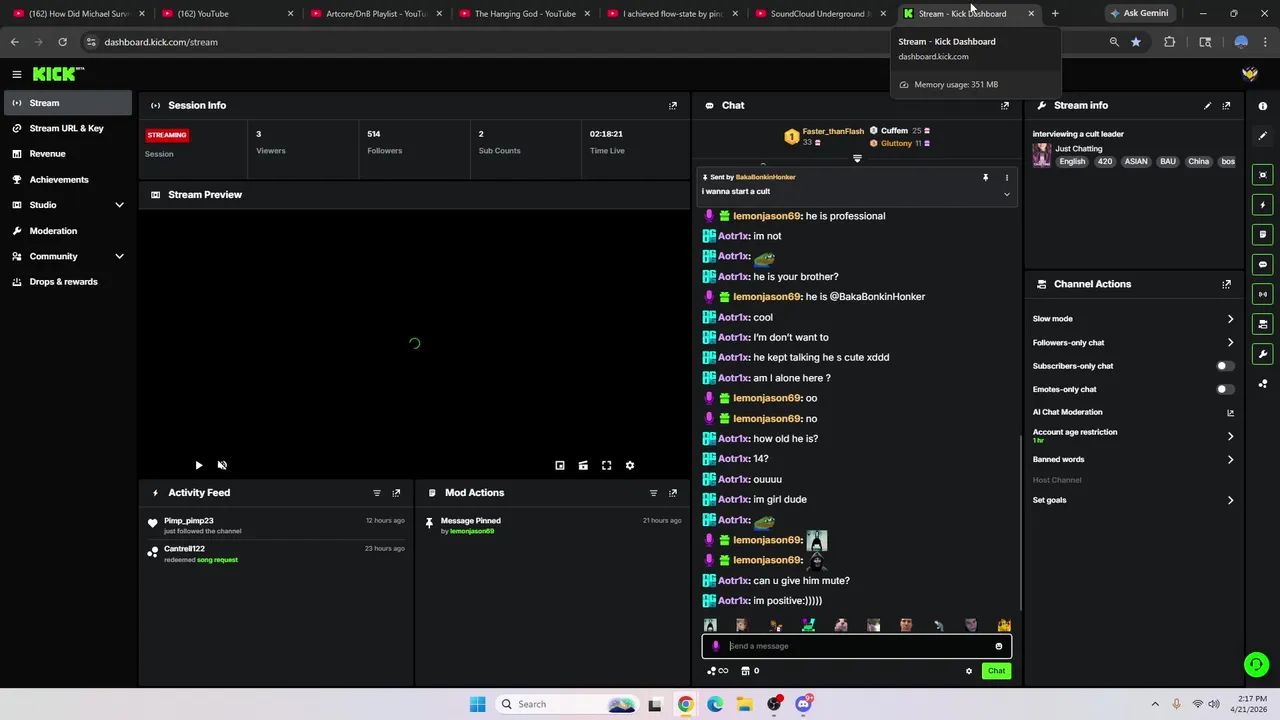Play the stream preview

point(198,465)
